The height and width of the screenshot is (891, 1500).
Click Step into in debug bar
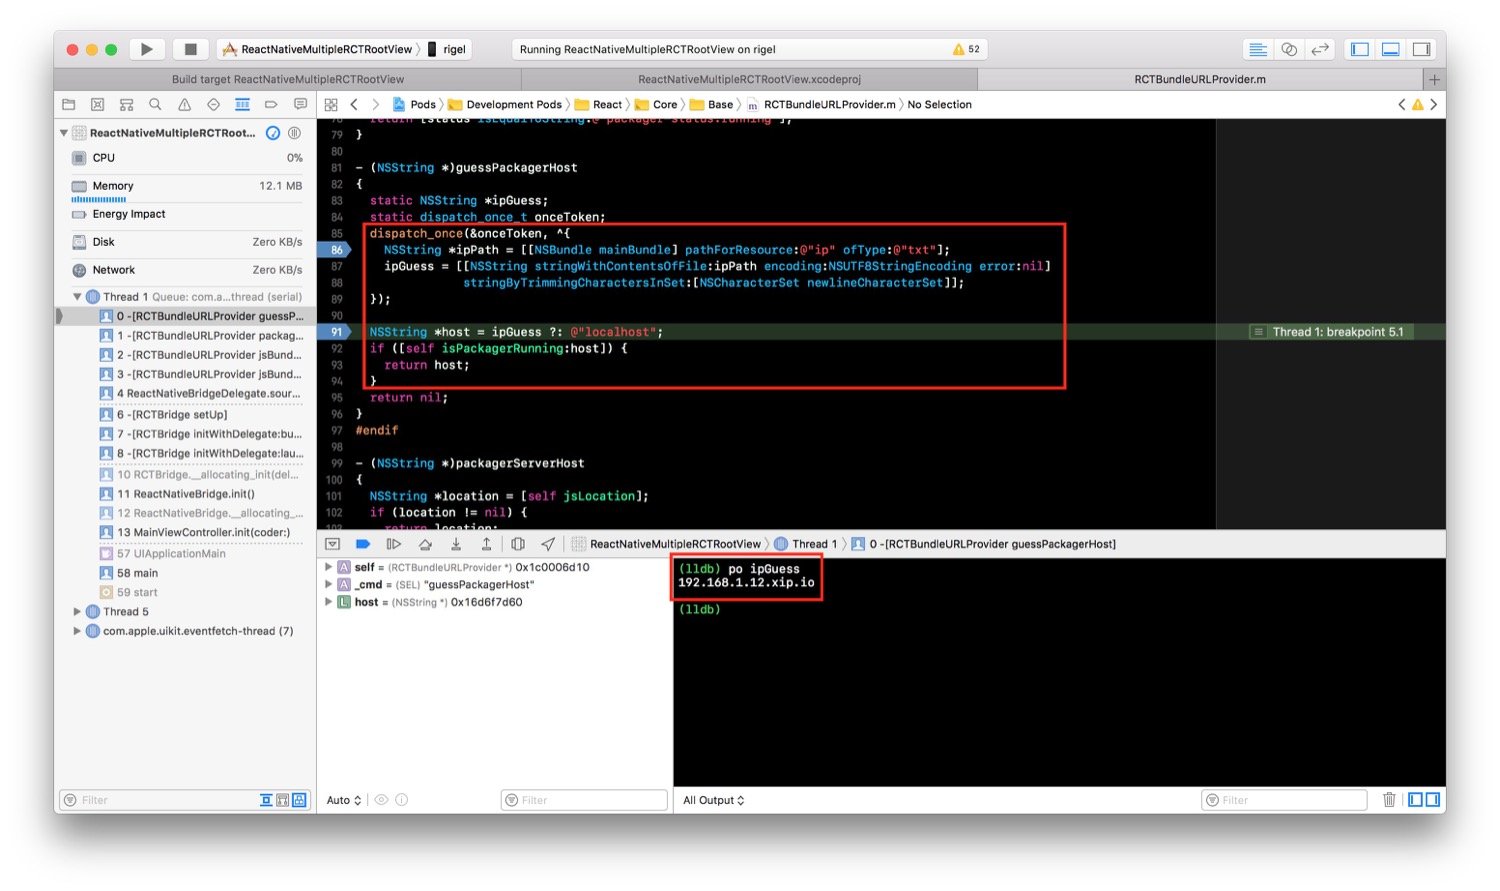(456, 544)
